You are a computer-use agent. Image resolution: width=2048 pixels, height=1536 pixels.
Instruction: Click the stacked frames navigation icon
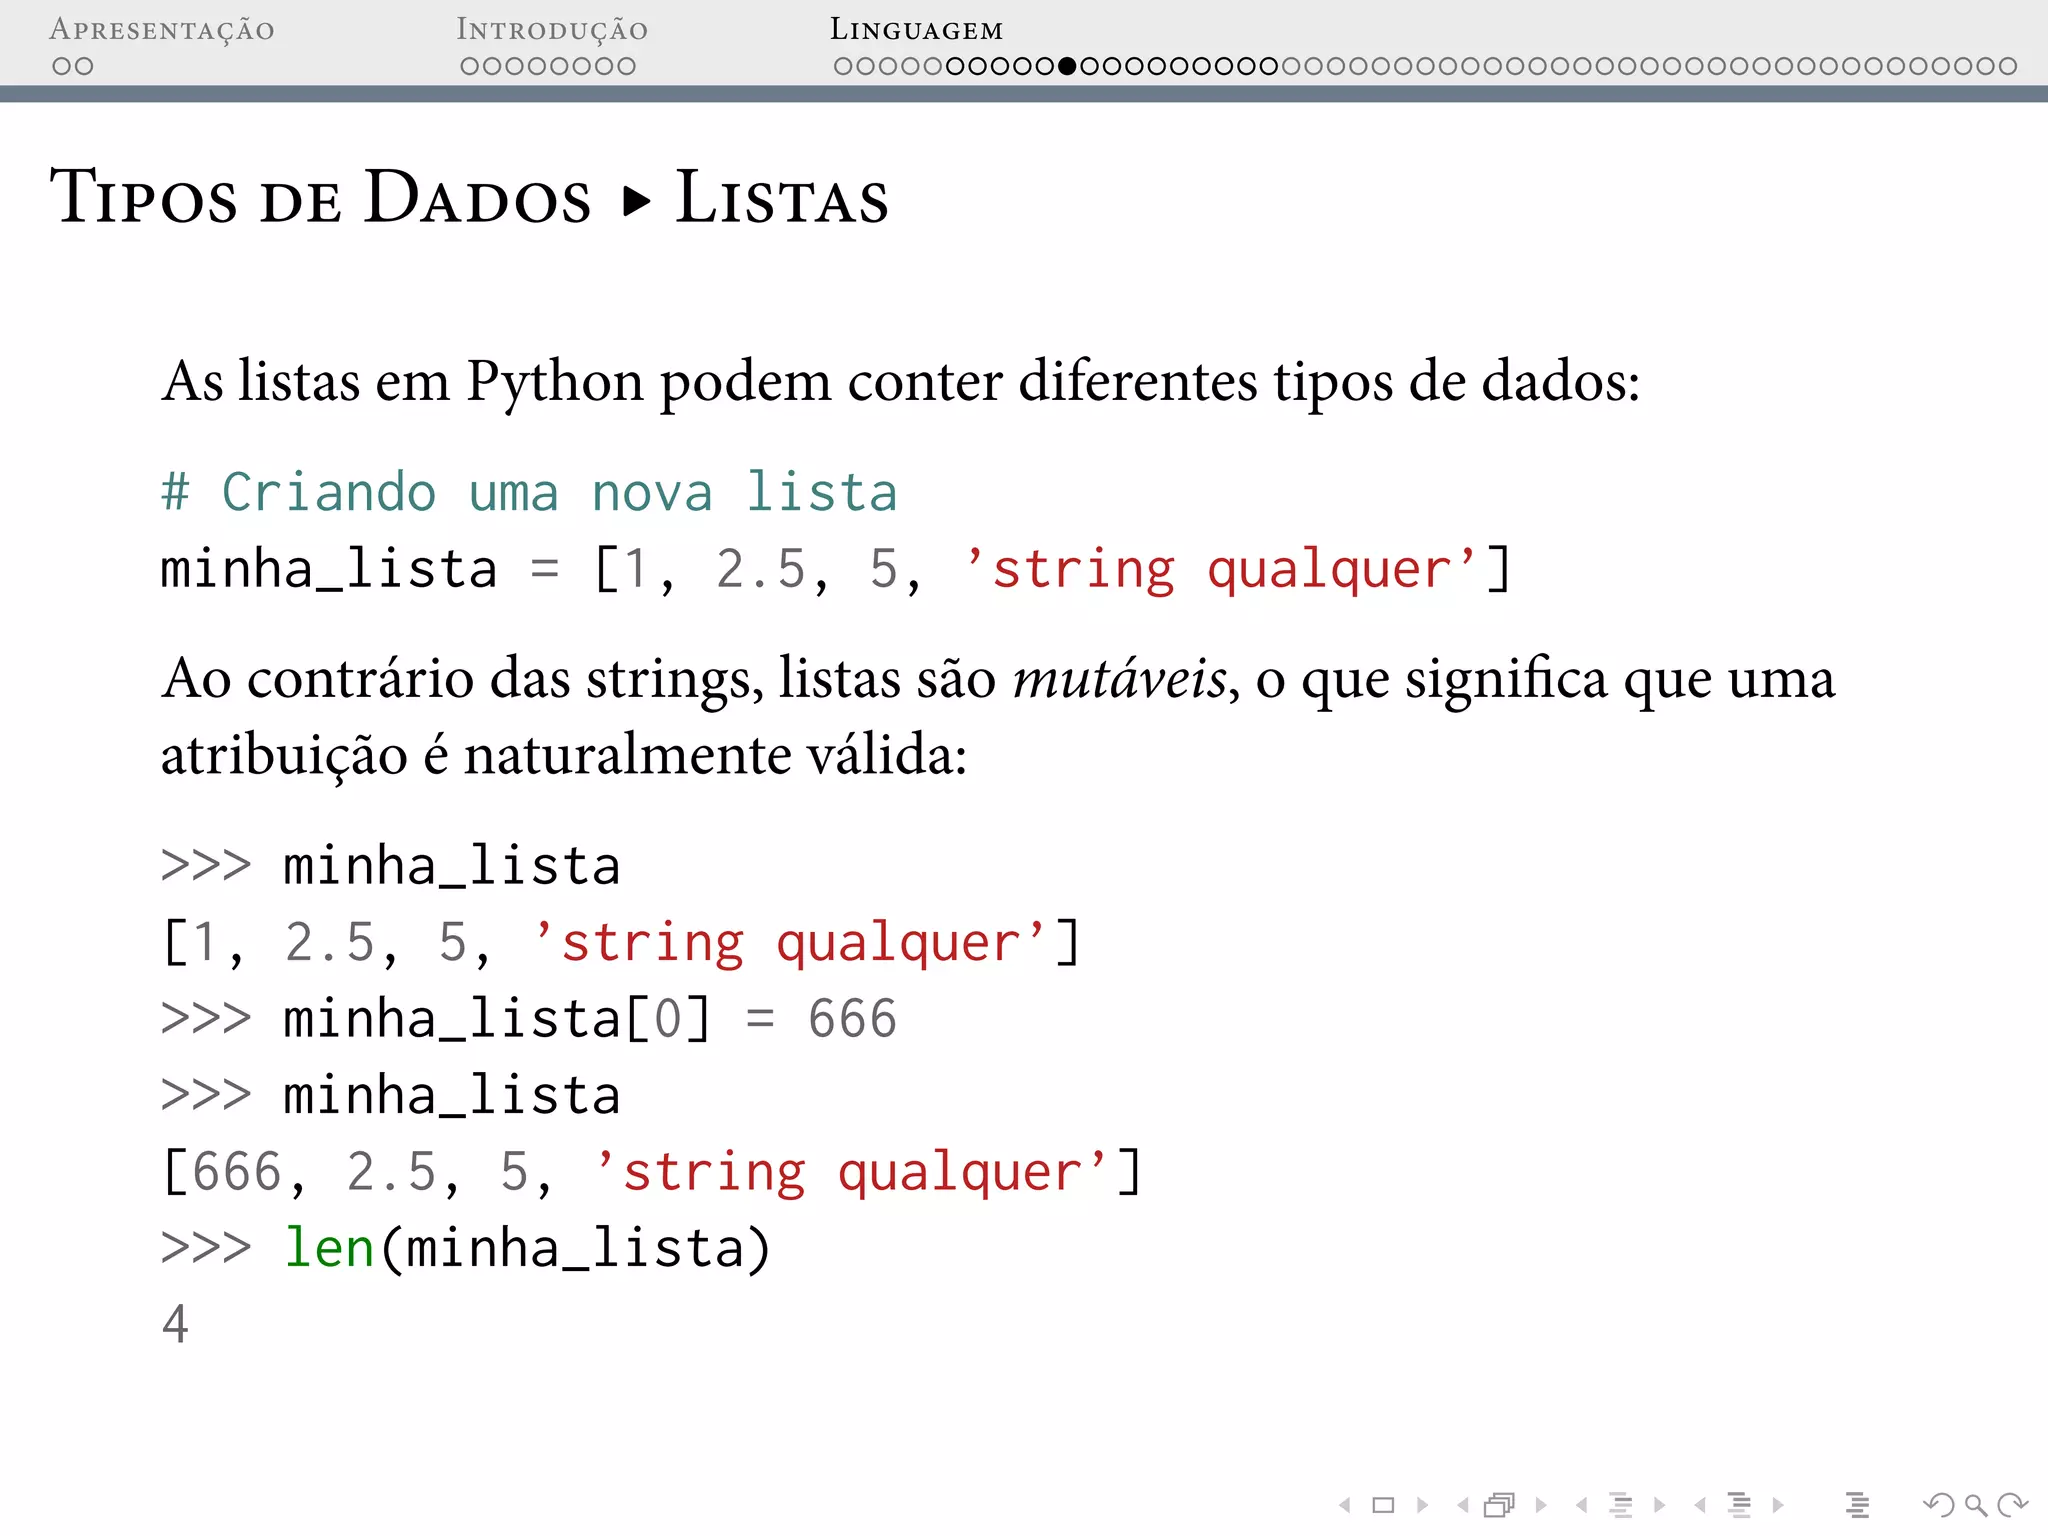tap(1500, 1505)
